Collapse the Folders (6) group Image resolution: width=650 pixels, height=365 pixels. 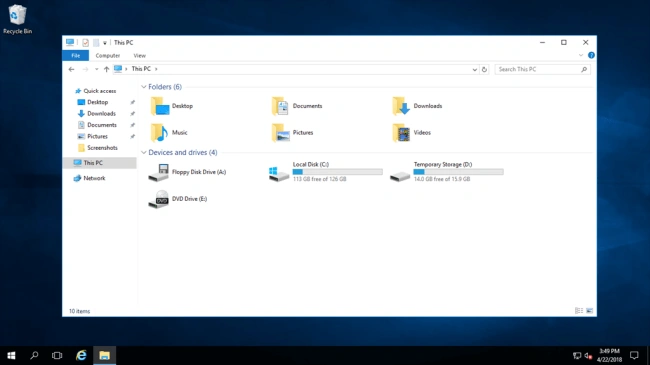(144, 87)
